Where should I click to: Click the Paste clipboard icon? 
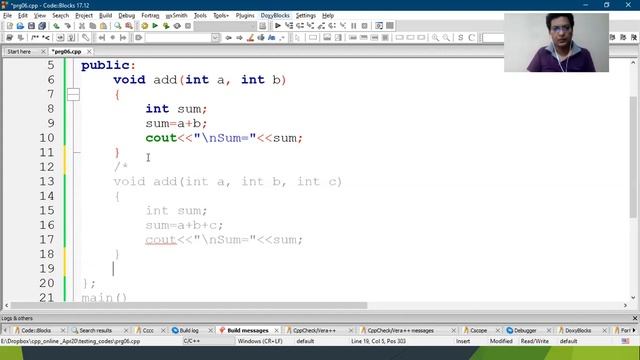[103, 26]
